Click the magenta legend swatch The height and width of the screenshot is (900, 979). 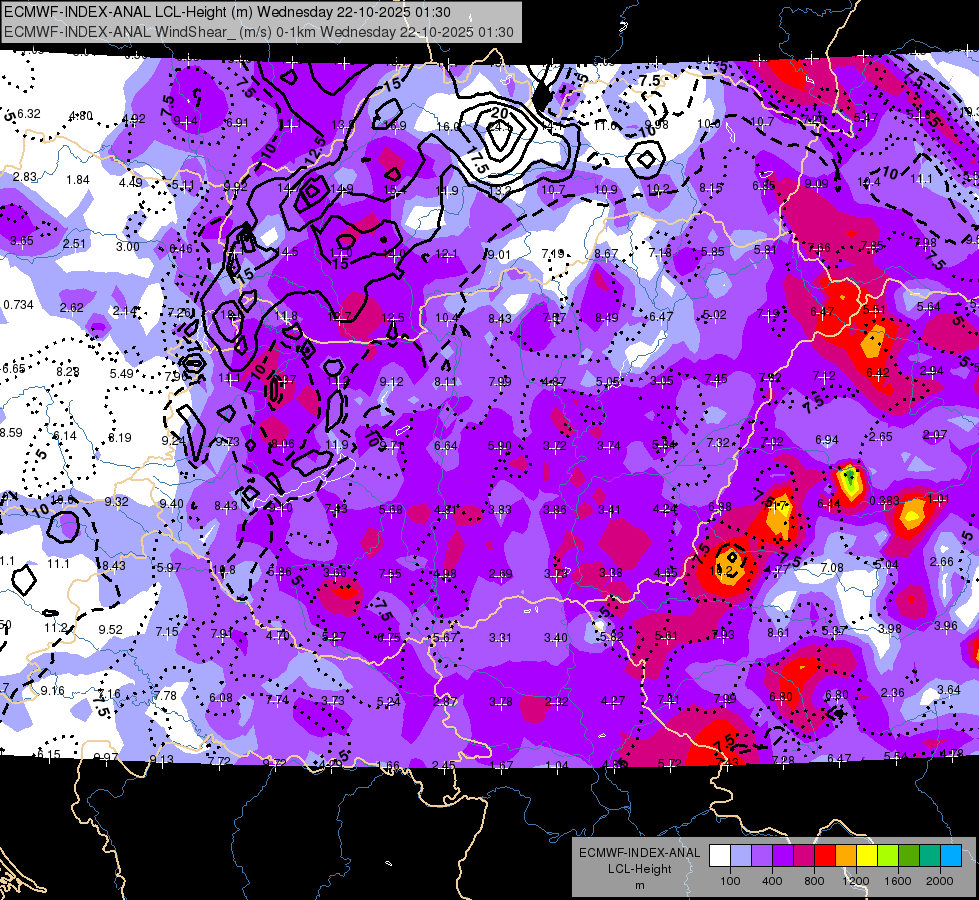(804, 855)
